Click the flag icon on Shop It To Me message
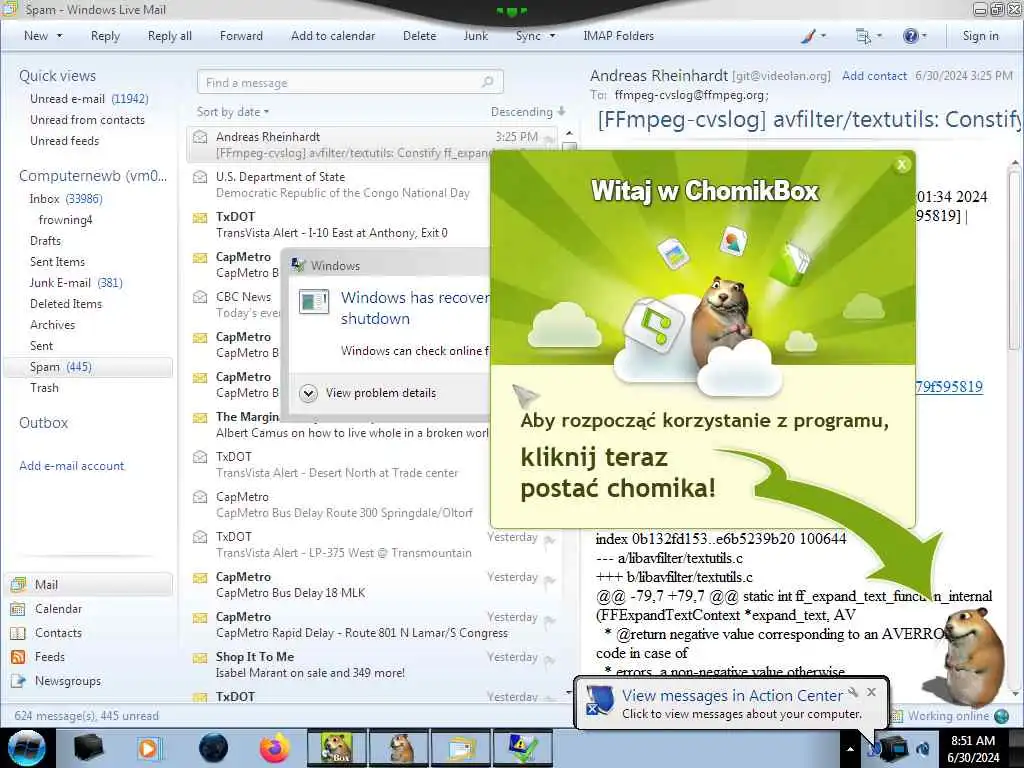The height and width of the screenshot is (768, 1024). (x=549, y=661)
